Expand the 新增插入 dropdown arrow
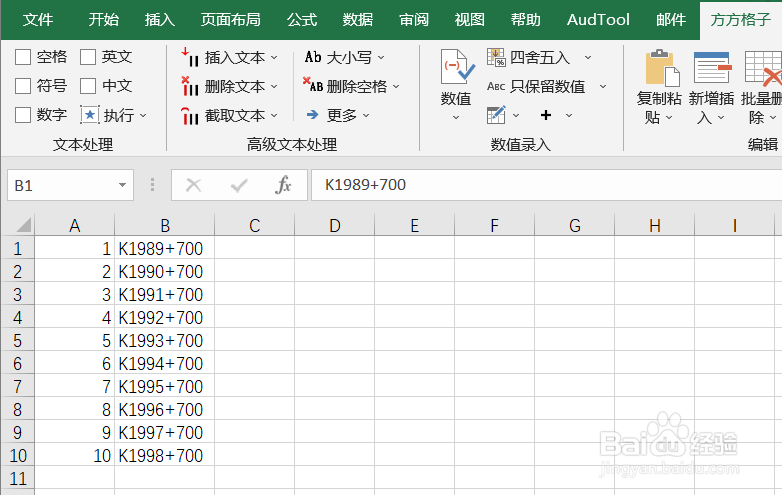782x495 pixels. click(721, 118)
